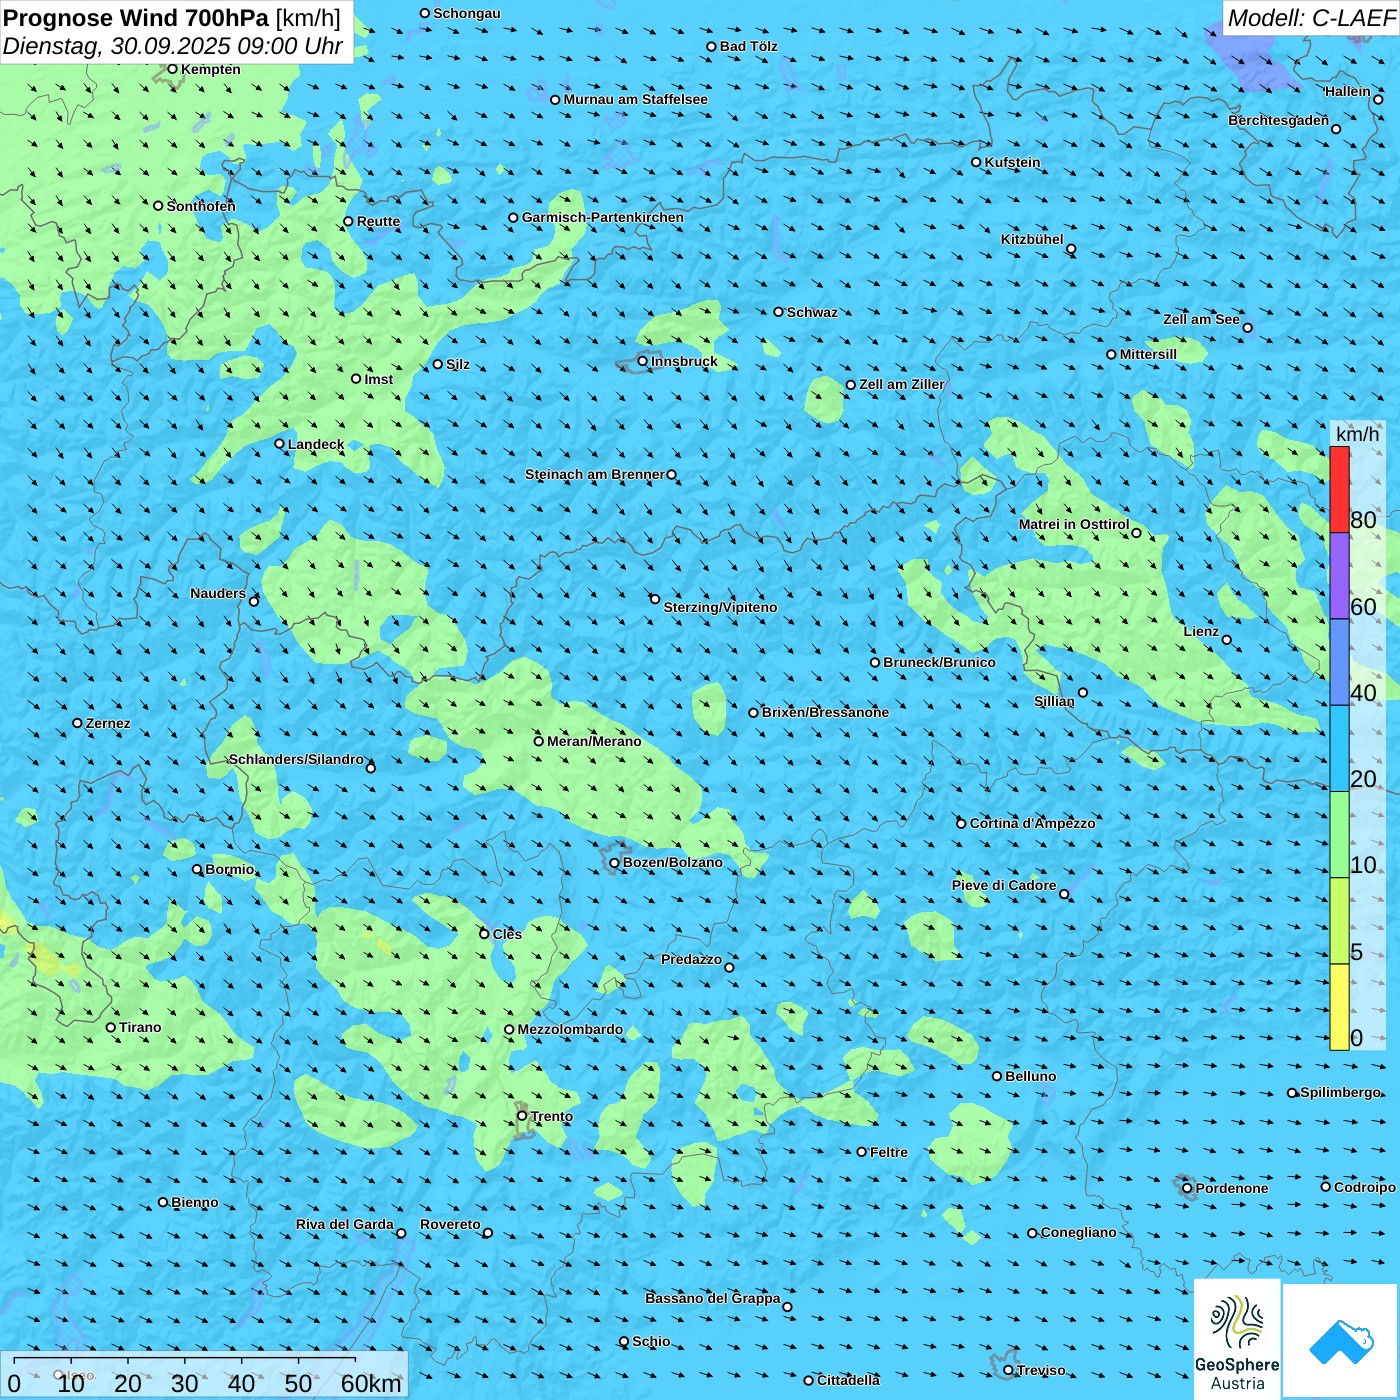Click the Schwaz city label
This screenshot has height=1400, width=1400.
pyautogui.click(x=812, y=312)
